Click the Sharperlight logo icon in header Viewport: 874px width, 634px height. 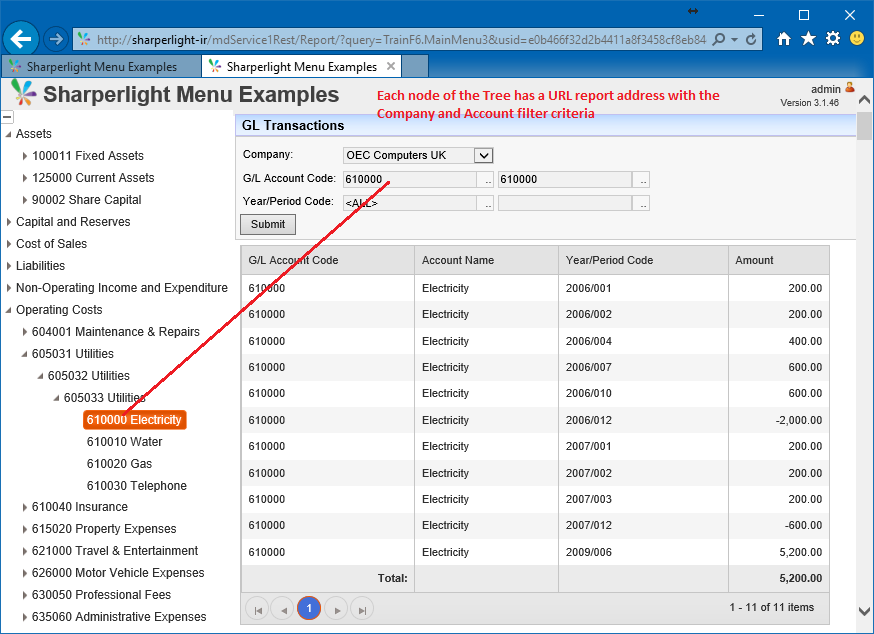(23, 93)
